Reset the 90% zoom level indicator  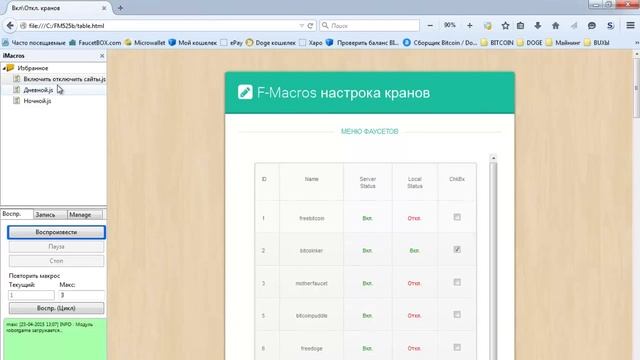tap(450, 25)
